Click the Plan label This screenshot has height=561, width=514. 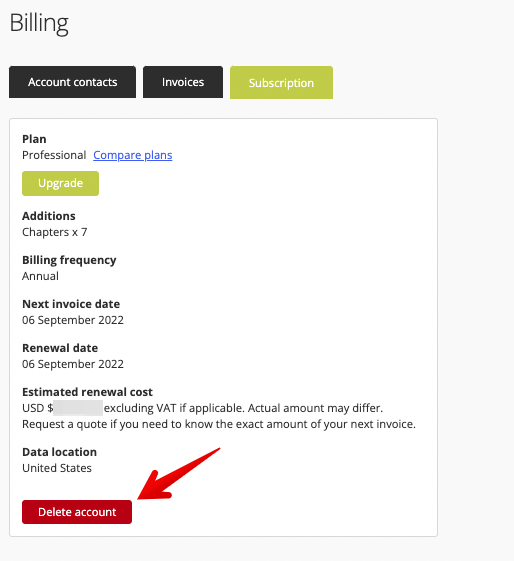point(34,139)
